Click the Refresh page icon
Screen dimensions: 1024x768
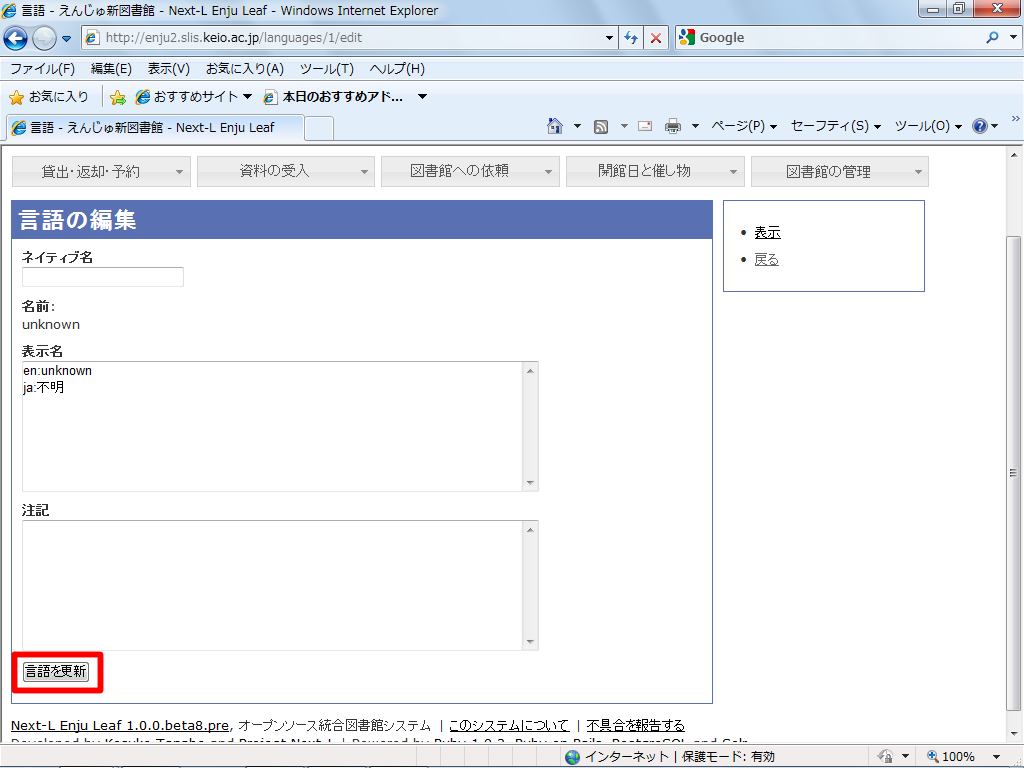pyautogui.click(x=631, y=38)
